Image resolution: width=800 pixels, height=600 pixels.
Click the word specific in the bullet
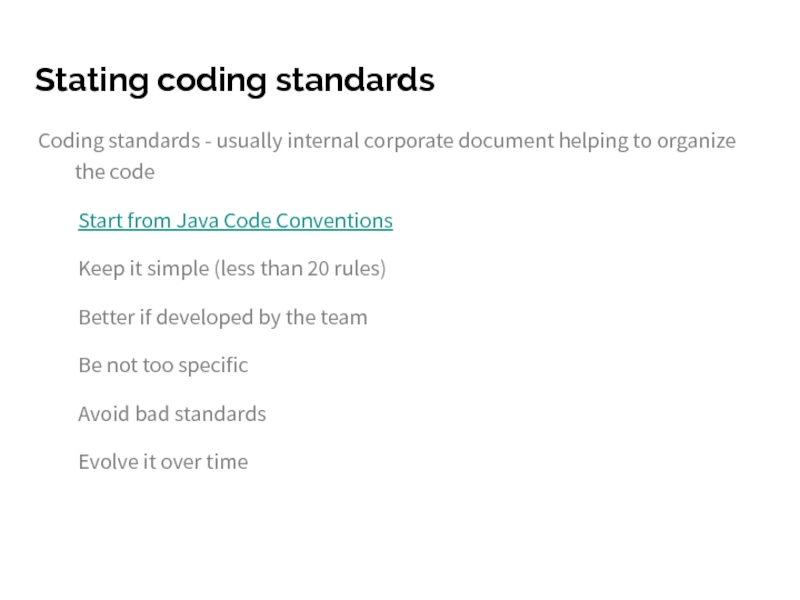214,366
